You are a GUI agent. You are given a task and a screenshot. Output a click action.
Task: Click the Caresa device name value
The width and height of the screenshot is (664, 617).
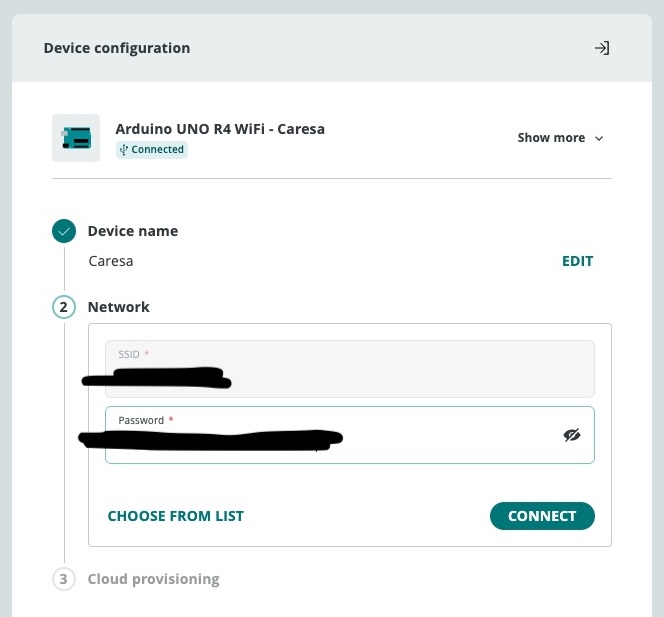(111, 261)
